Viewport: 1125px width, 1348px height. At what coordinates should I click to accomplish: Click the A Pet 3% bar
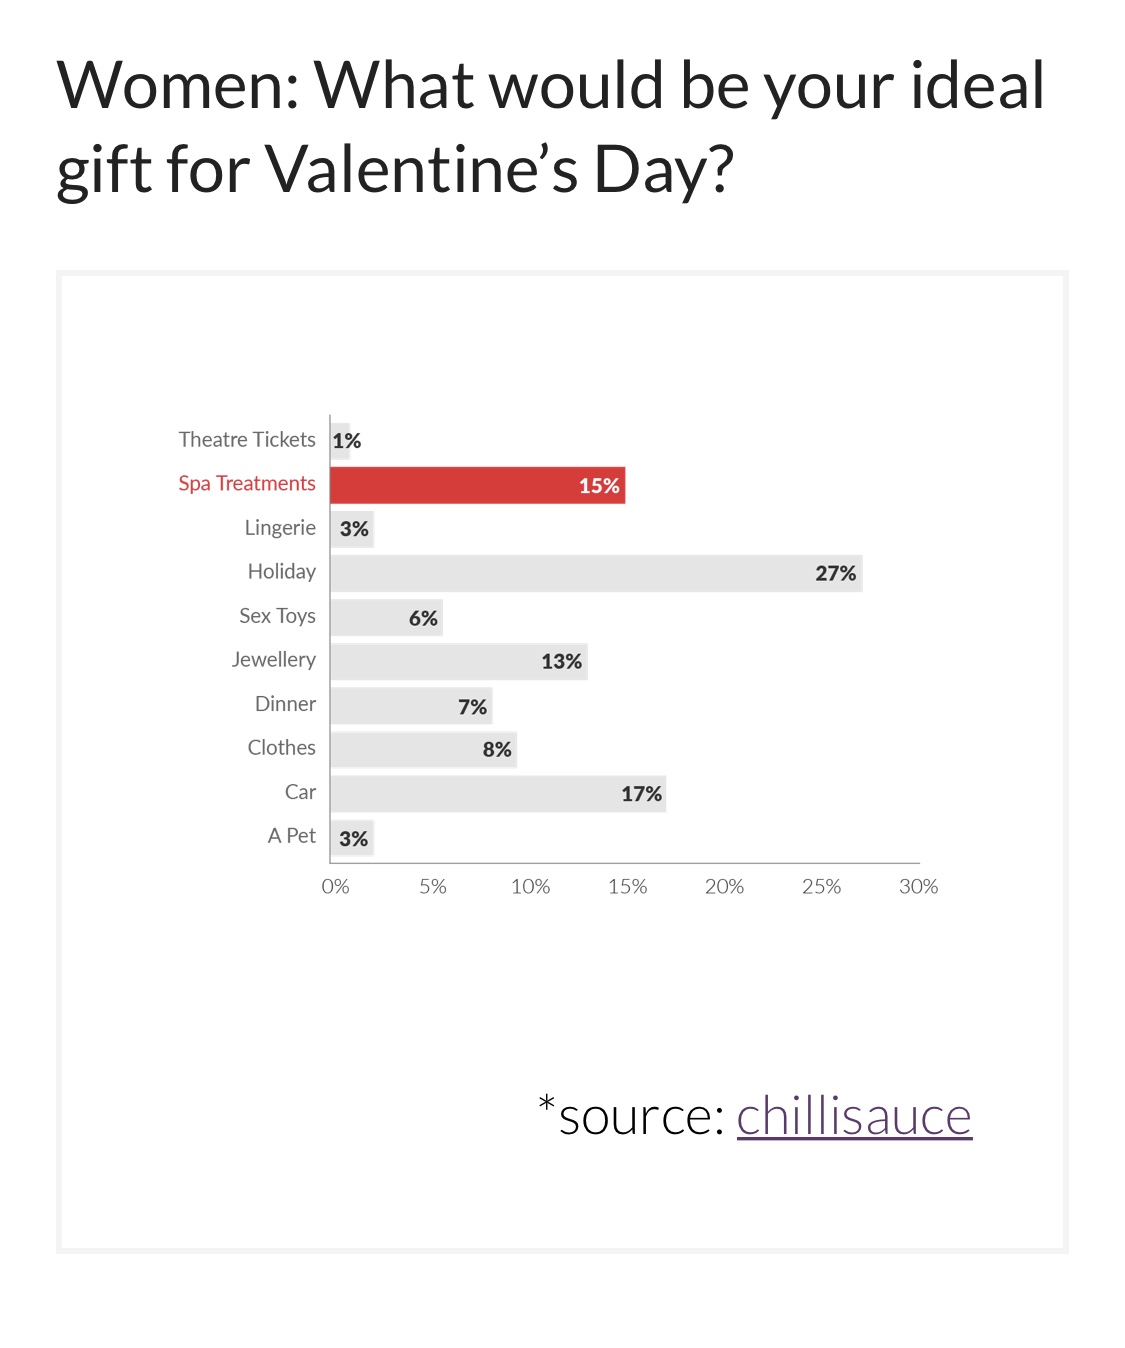coord(352,838)
